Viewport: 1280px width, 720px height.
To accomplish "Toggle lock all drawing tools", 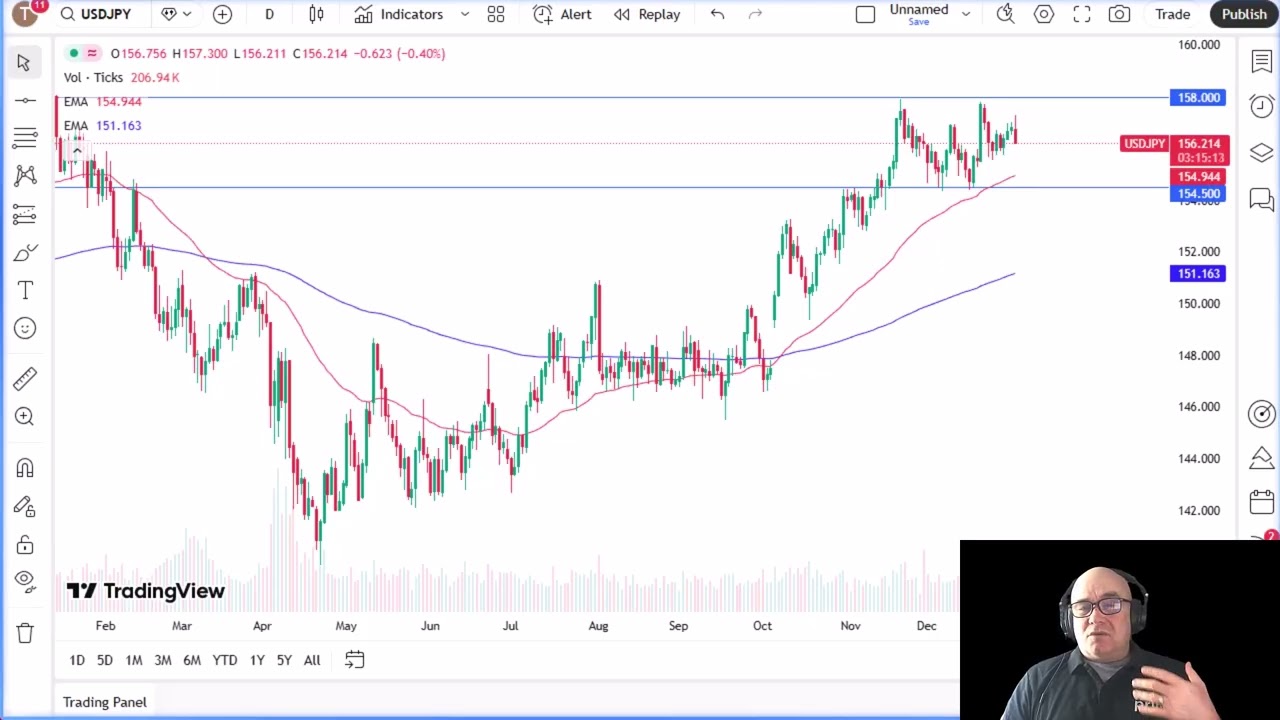I will click(24, 545).
